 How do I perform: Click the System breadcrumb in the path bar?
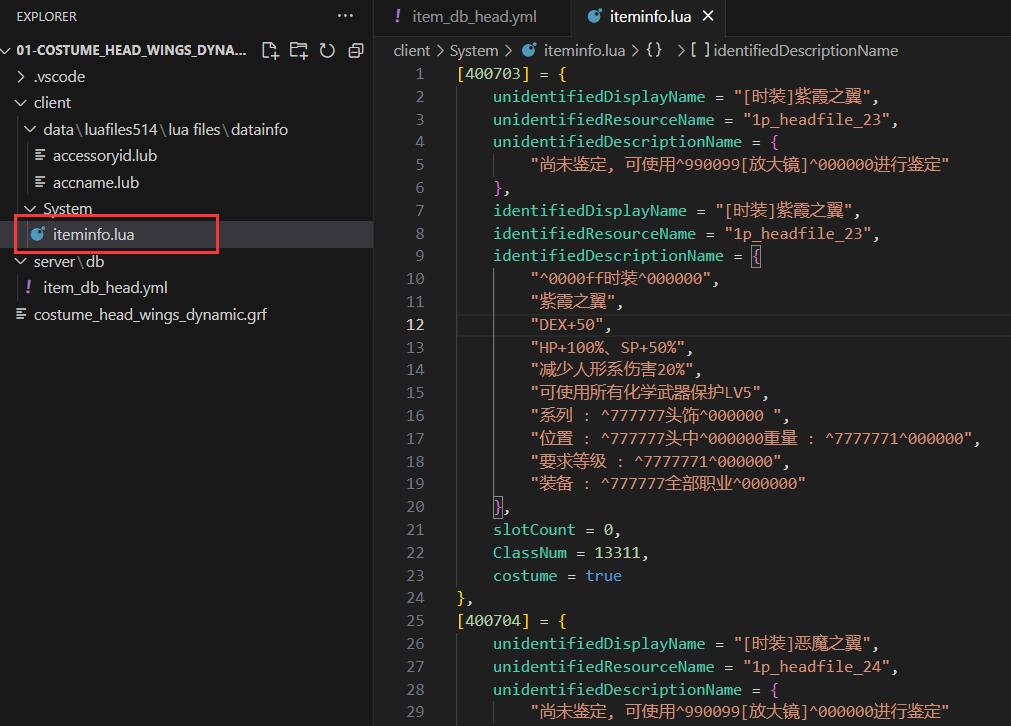click(x=473, y=50)
